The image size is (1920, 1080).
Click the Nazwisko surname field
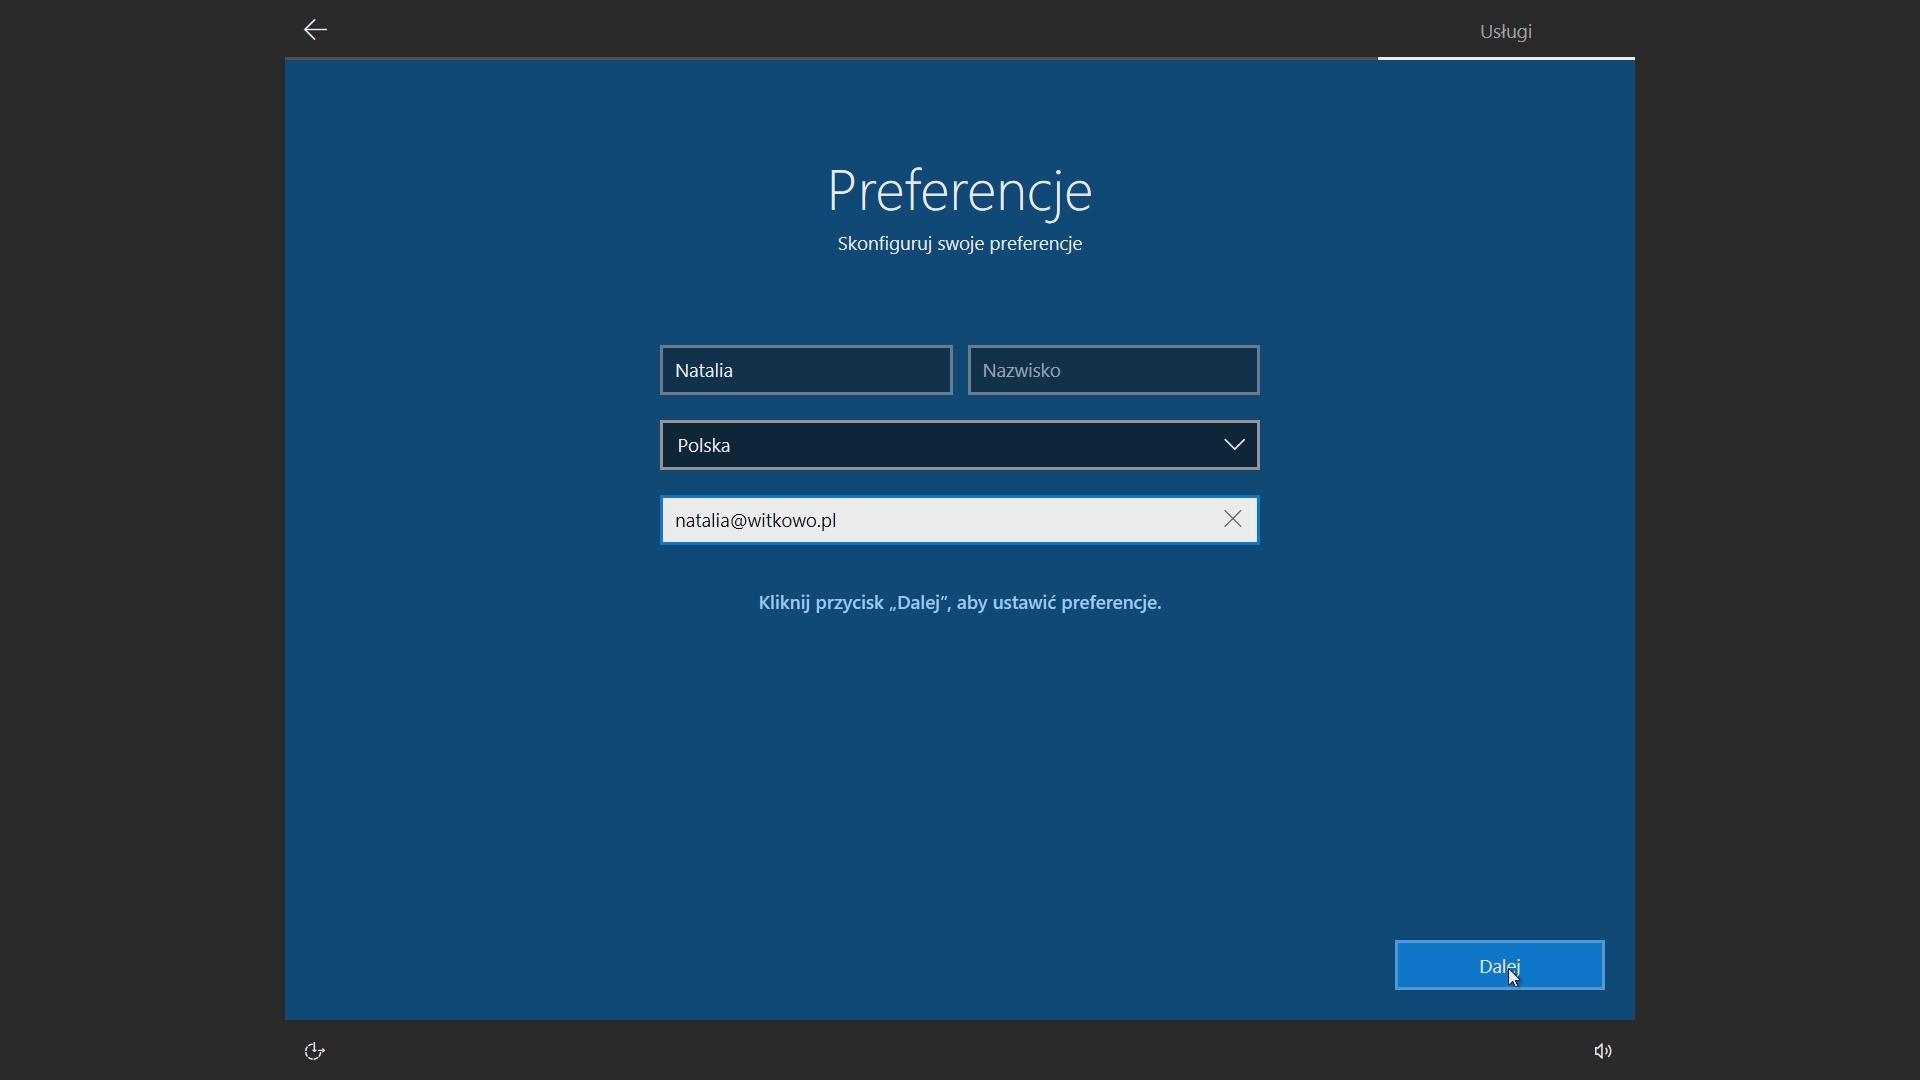pos(1113,370)
